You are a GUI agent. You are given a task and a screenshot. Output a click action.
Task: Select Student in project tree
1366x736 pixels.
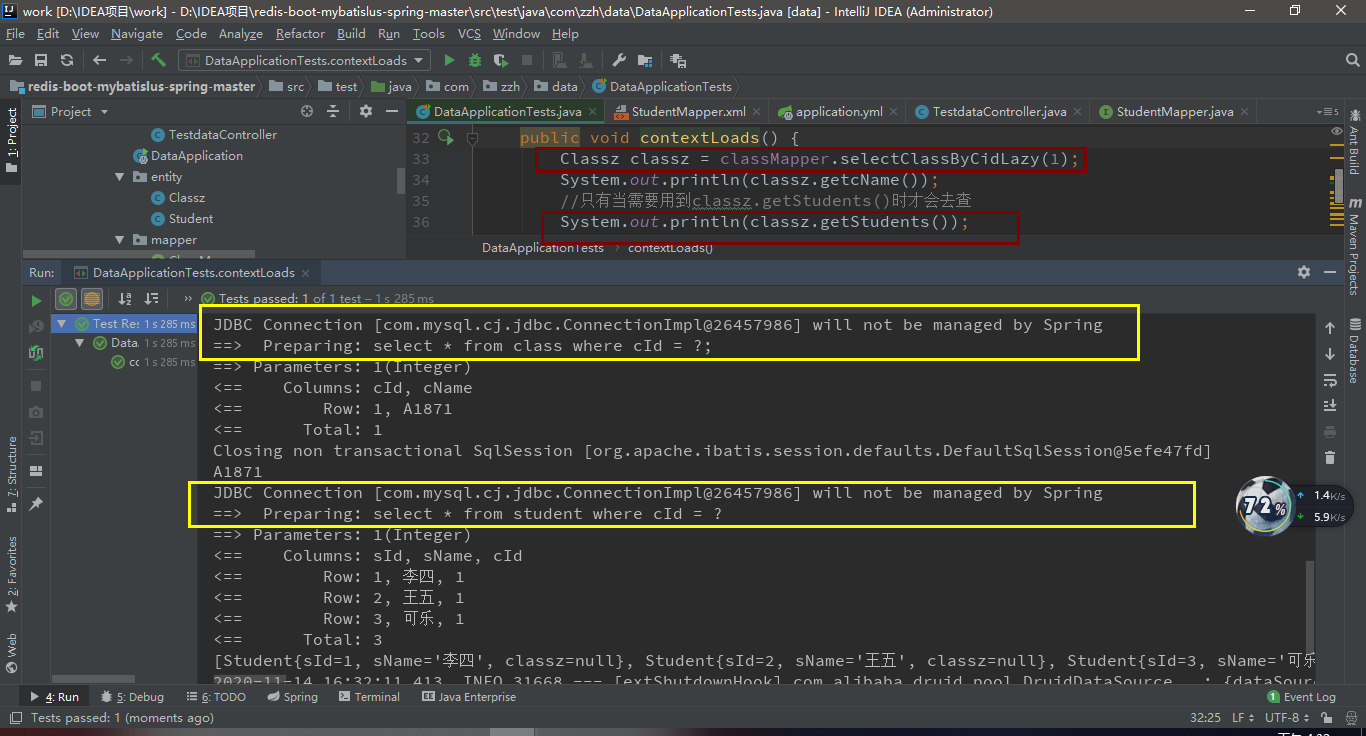(x=190, y=219)
